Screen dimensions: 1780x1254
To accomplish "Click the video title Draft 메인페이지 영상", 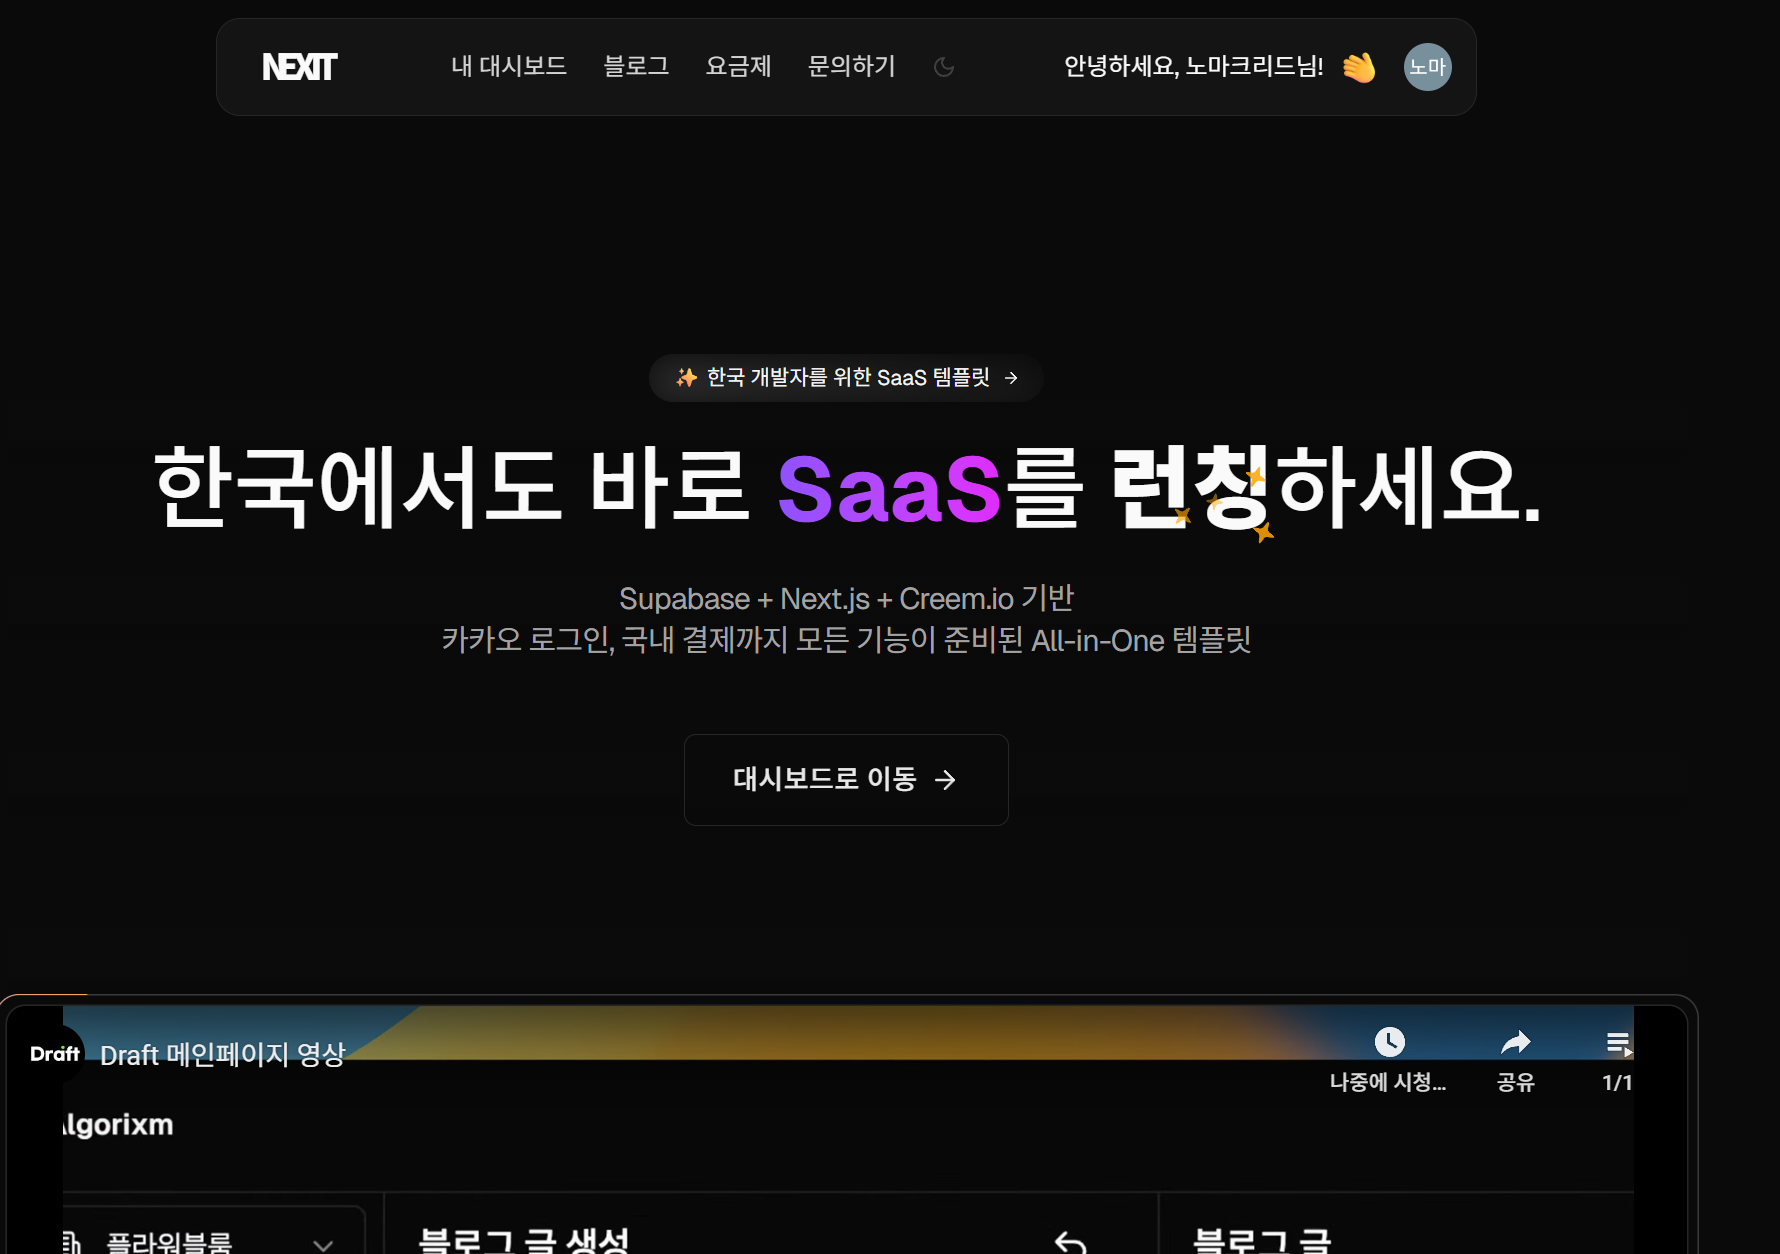I will 222,1055.
